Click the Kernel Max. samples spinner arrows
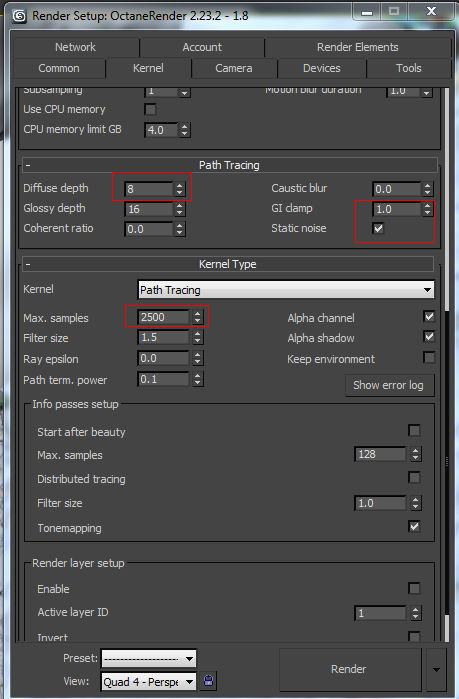The image size is (459, 699). (197, 317)
